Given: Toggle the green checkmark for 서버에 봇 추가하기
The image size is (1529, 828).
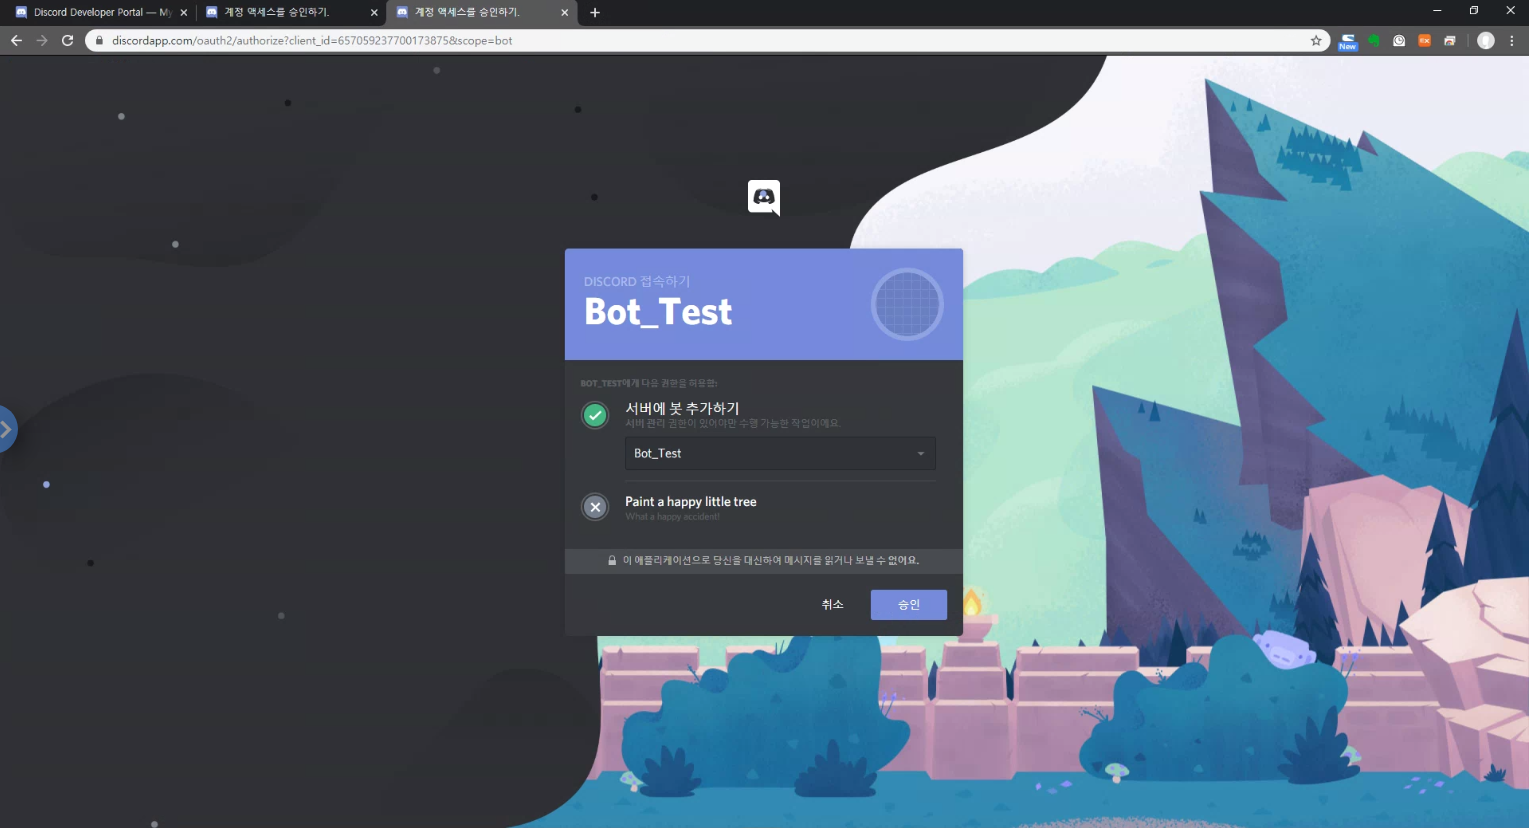Looking at the screenshot, I should point(595,415).
